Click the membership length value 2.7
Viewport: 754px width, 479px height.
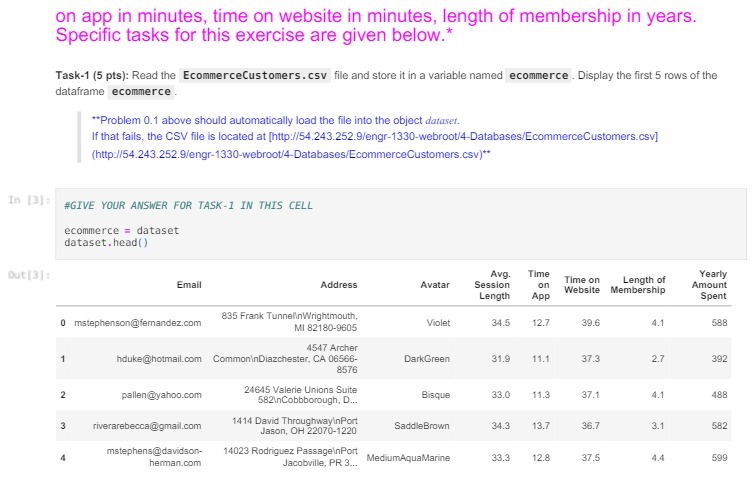tap(658, 359)
